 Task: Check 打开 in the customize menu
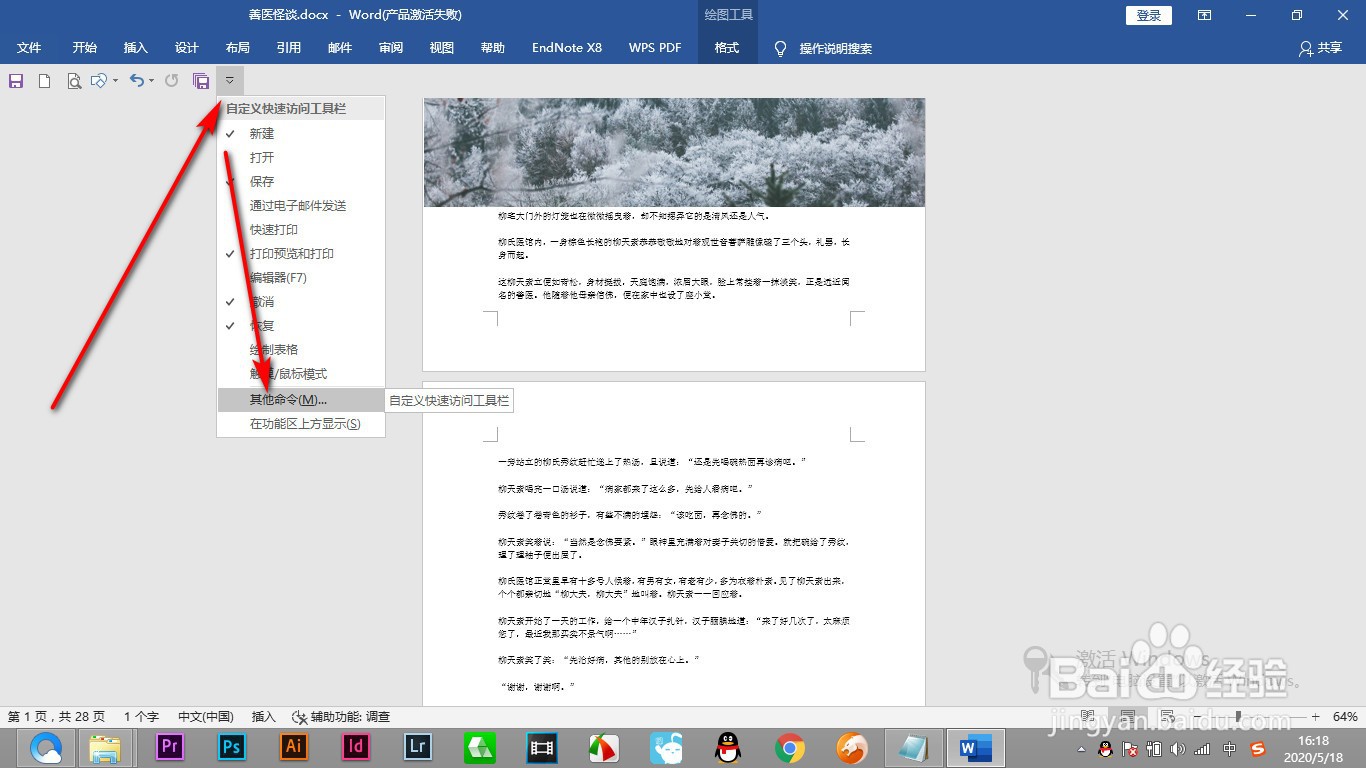pos(301,157)
